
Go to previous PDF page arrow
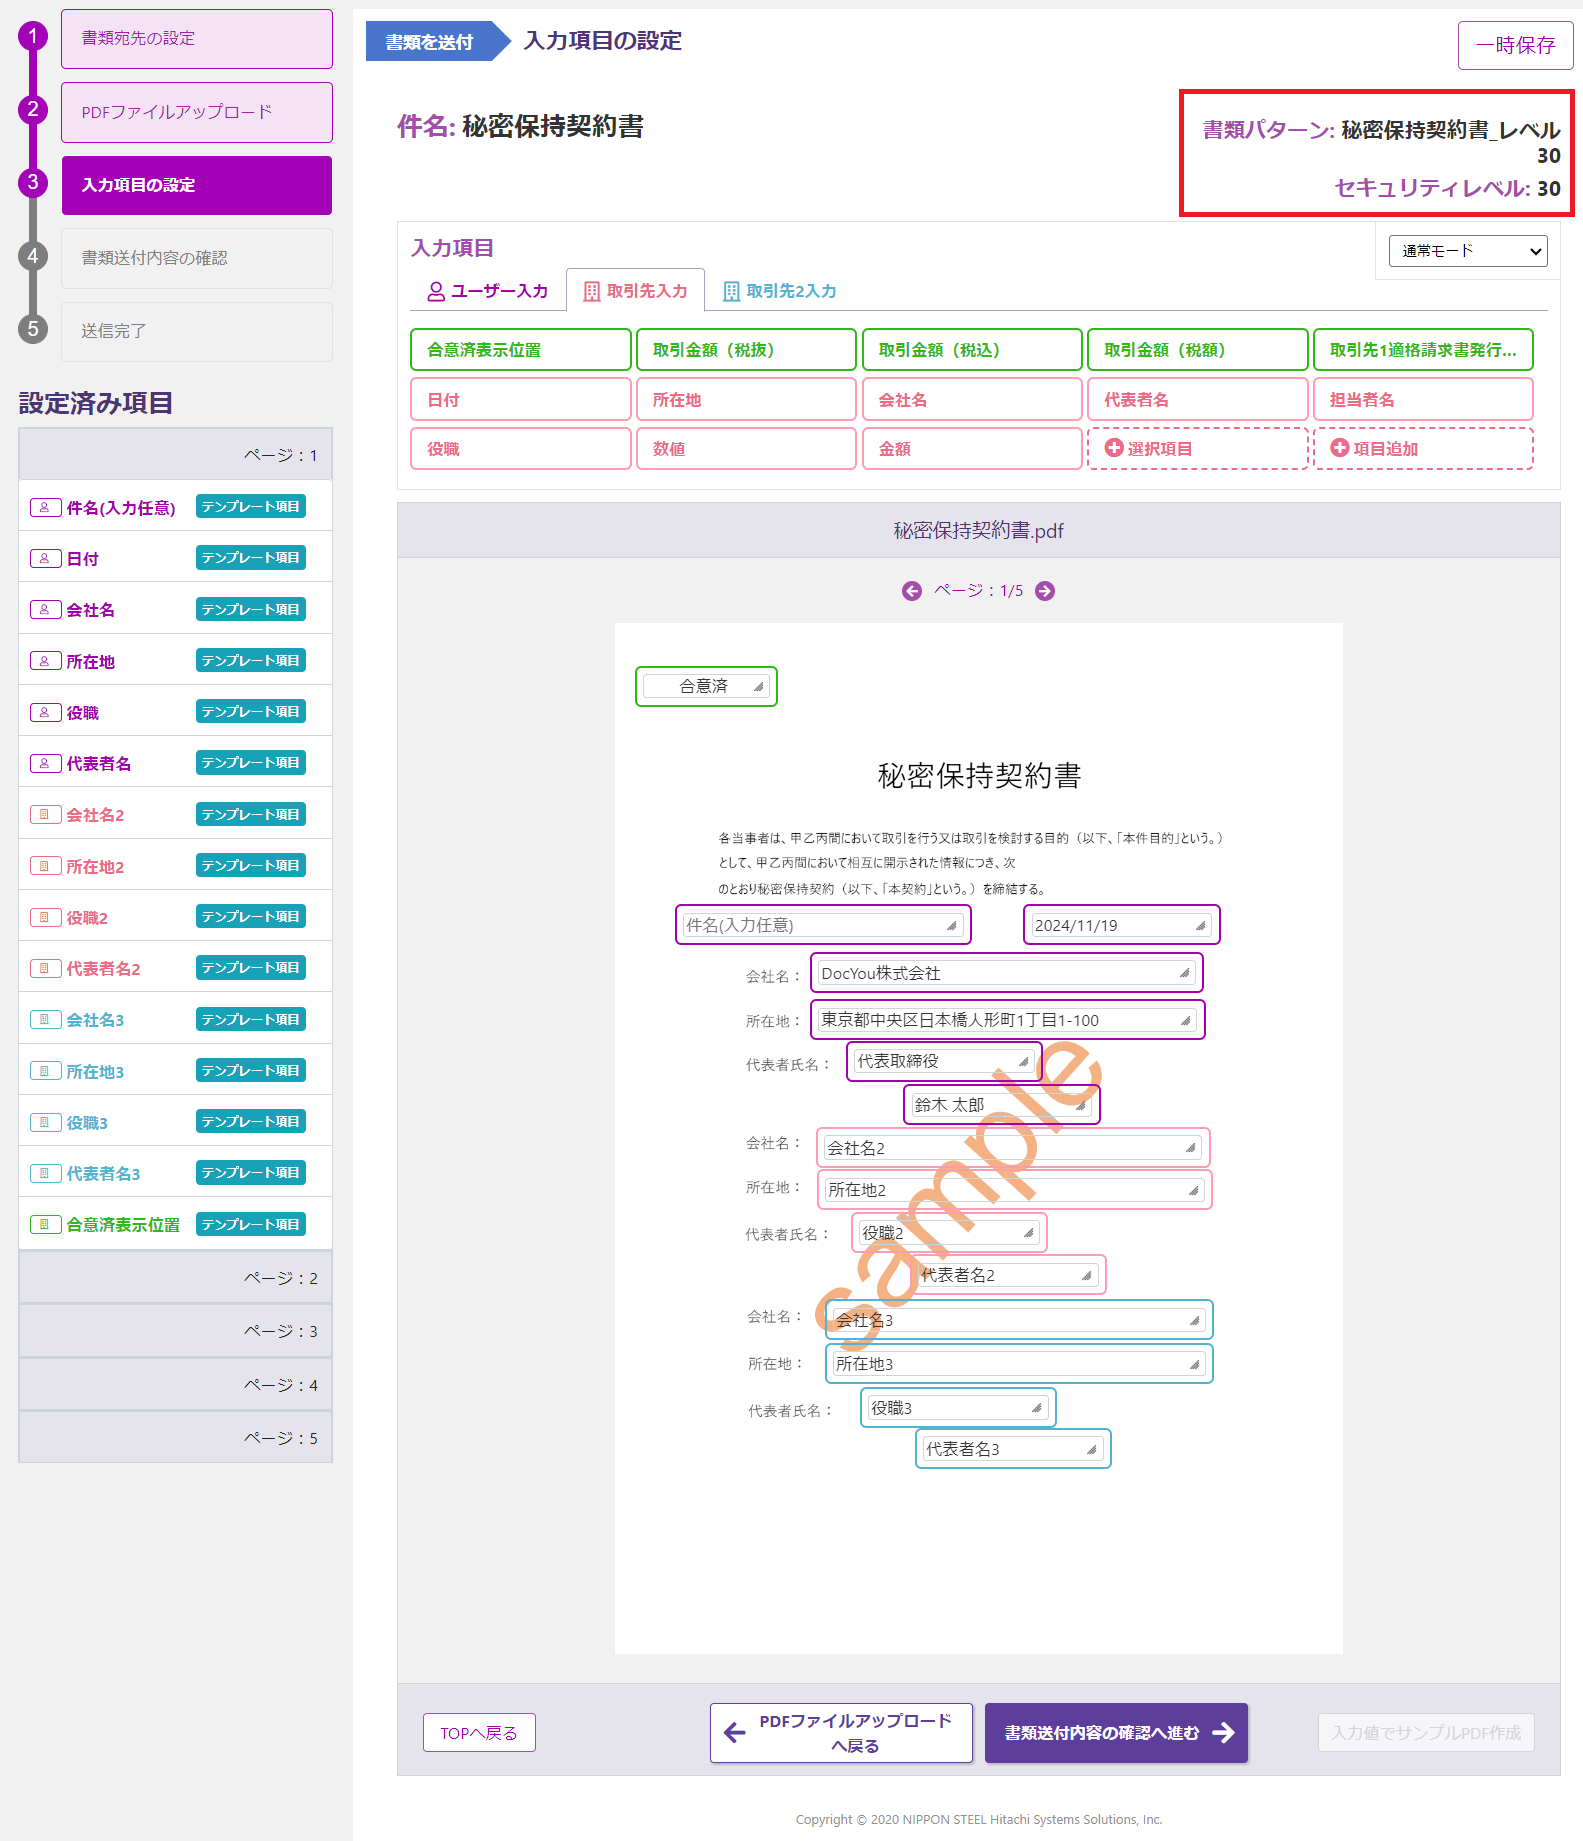[x=911, y=591]
